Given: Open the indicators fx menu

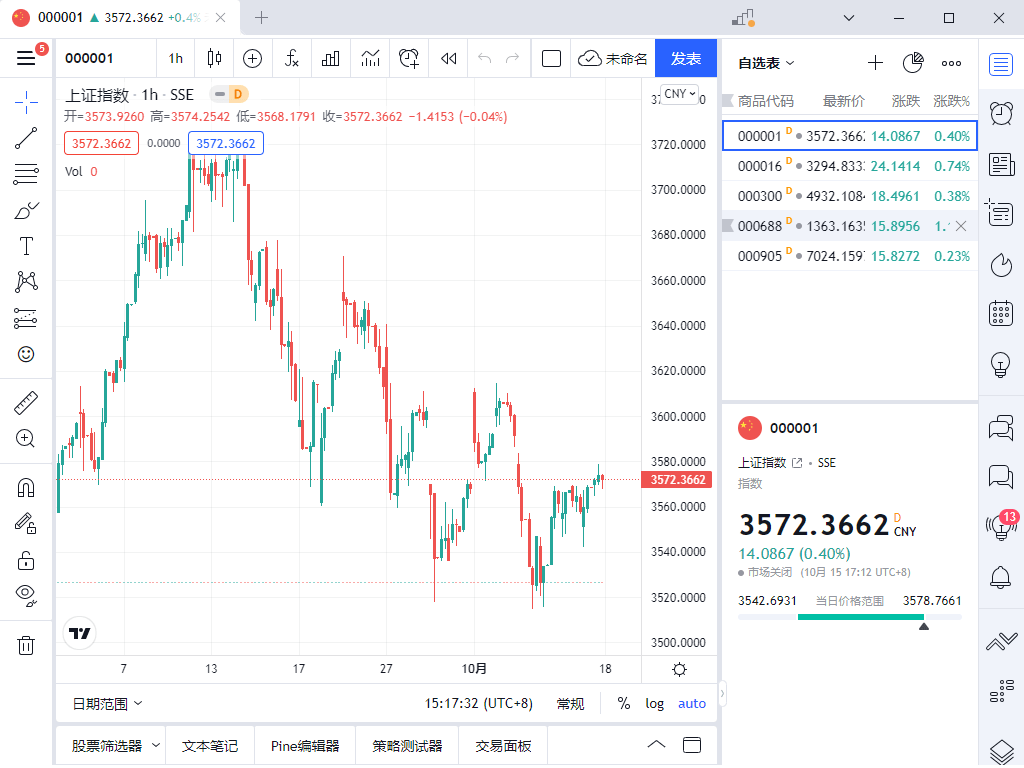Looking at the screenshot, I should click(x=291, y=58).
